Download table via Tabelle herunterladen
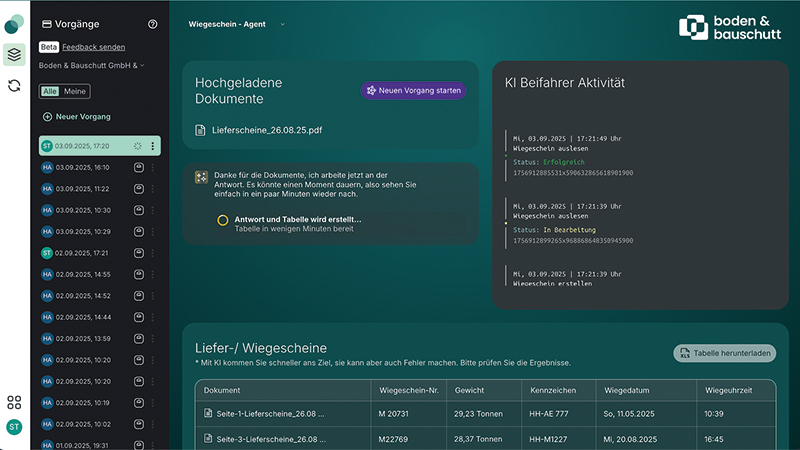This screenshot has height=450, width=800. click(x=724, y=353)
